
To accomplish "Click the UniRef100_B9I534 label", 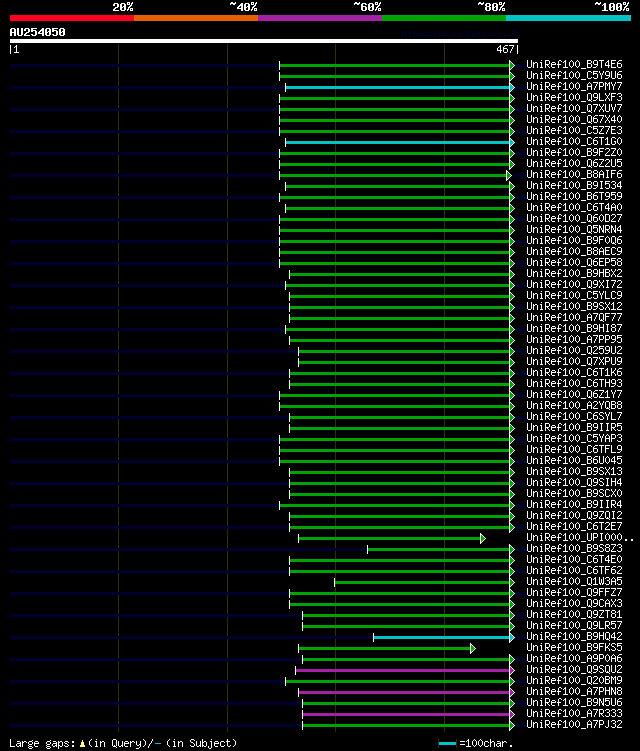I will (x=574, y=185).
